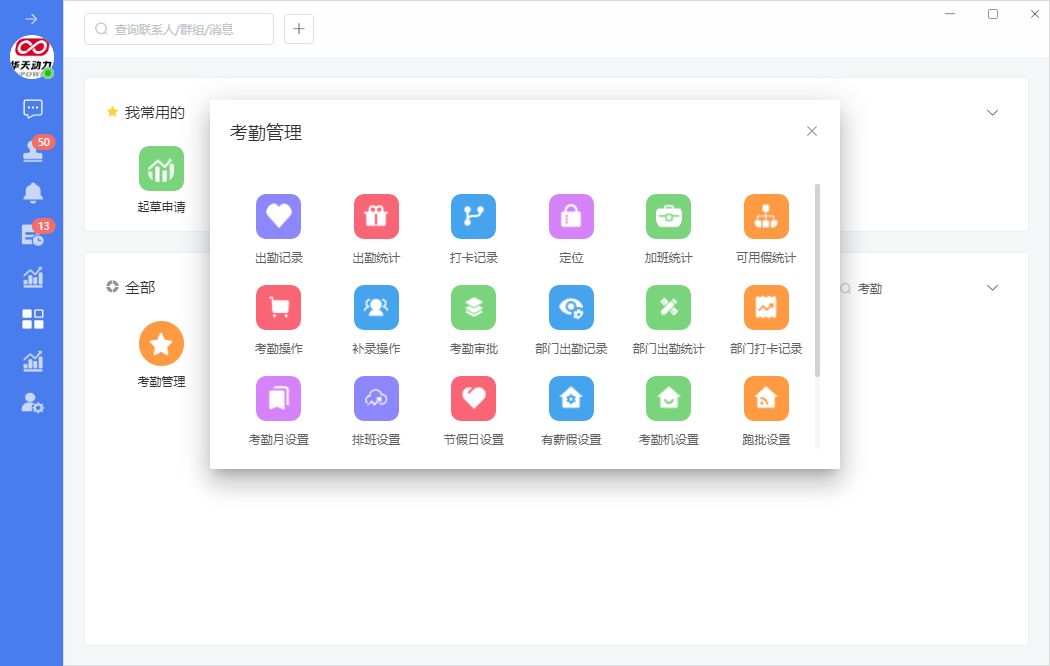Viewport: 1050px width, 666px height.
Task: Open notifications bell in the sidebar
Action: 33,193
